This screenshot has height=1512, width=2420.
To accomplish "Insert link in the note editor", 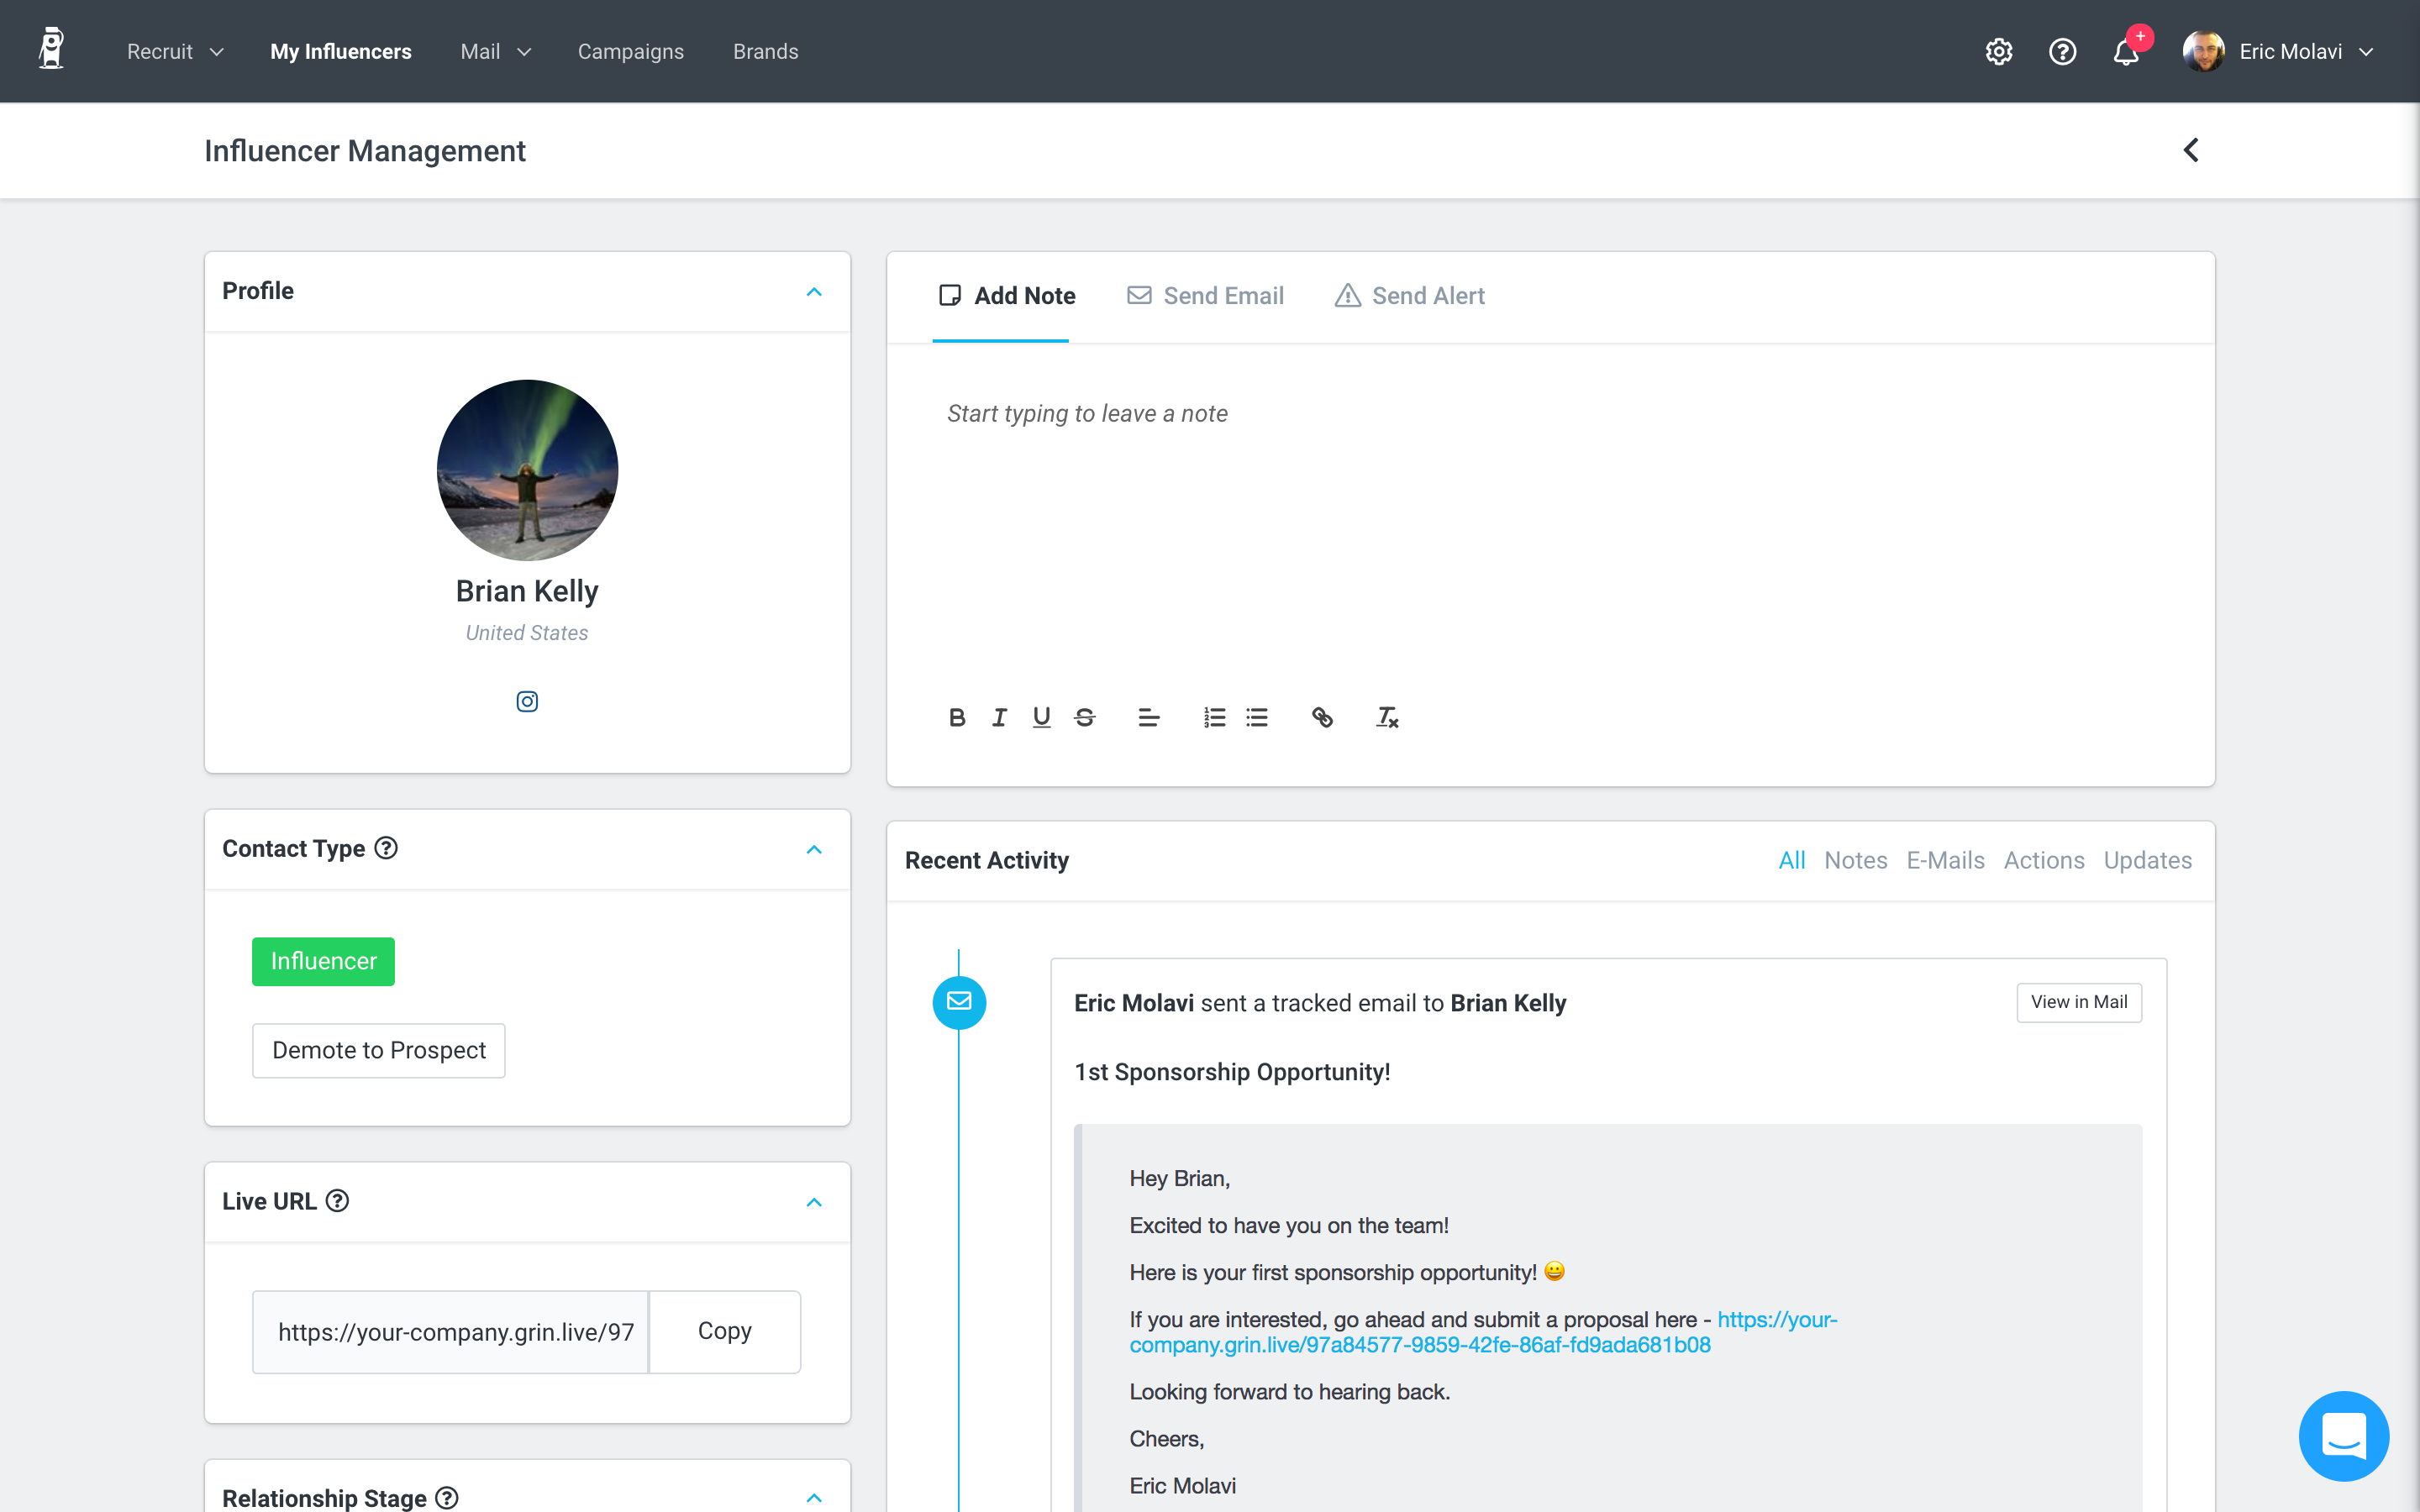I will coord(1322,717).
